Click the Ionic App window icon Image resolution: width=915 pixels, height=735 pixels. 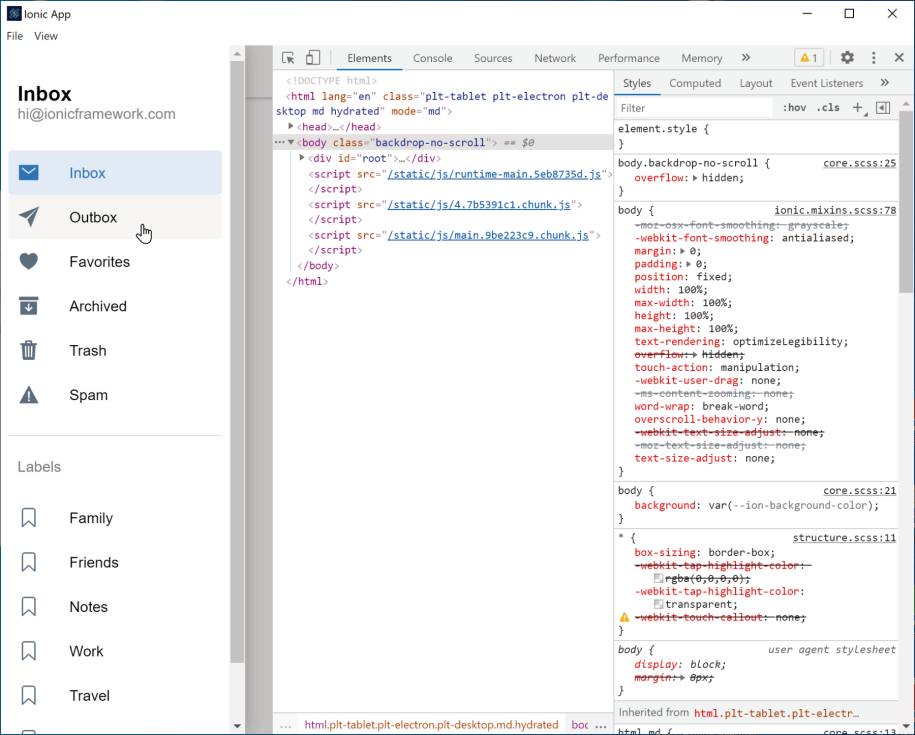13,13
